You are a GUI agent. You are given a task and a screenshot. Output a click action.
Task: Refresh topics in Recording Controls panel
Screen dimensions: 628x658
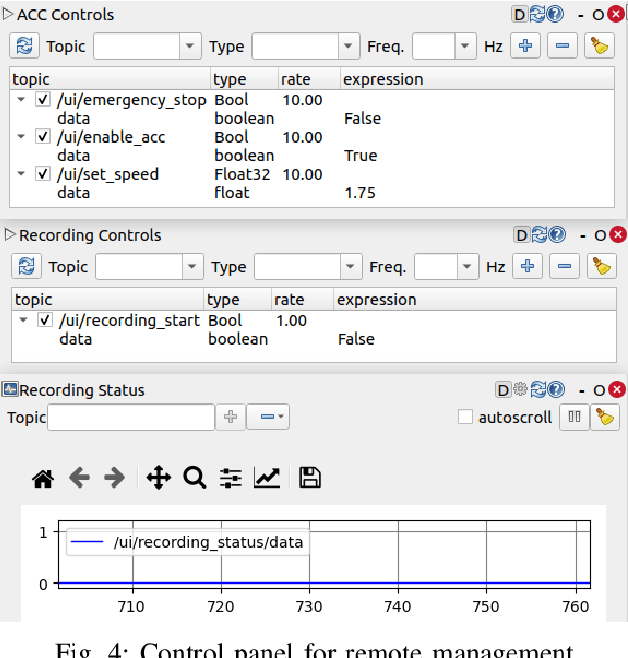[26, 266]
